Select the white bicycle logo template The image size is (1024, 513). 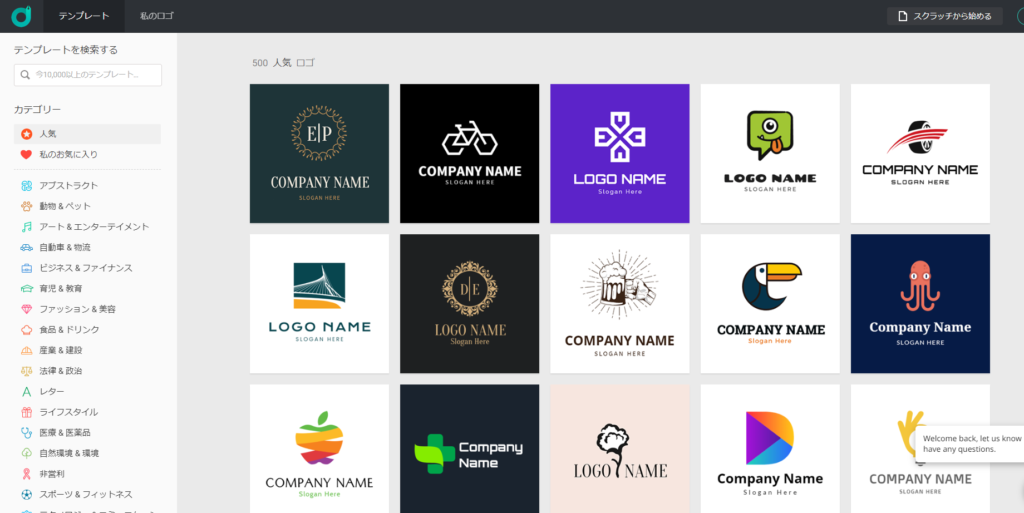[469, 153]
